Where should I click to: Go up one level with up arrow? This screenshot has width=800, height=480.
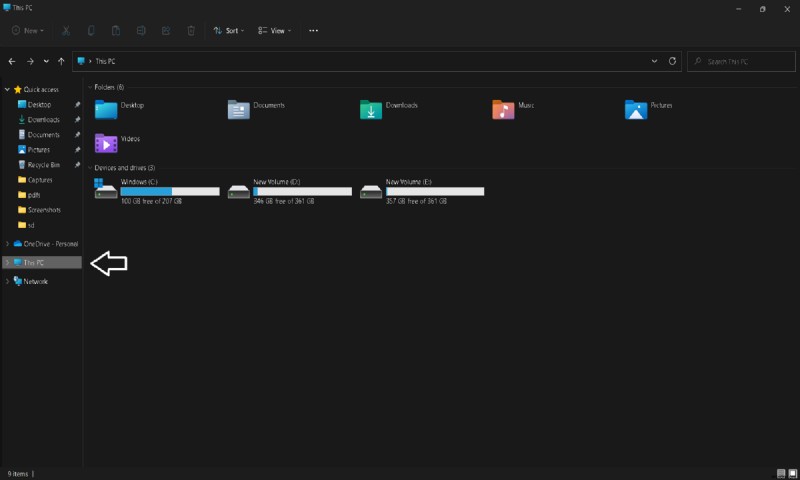click(61, 61)
